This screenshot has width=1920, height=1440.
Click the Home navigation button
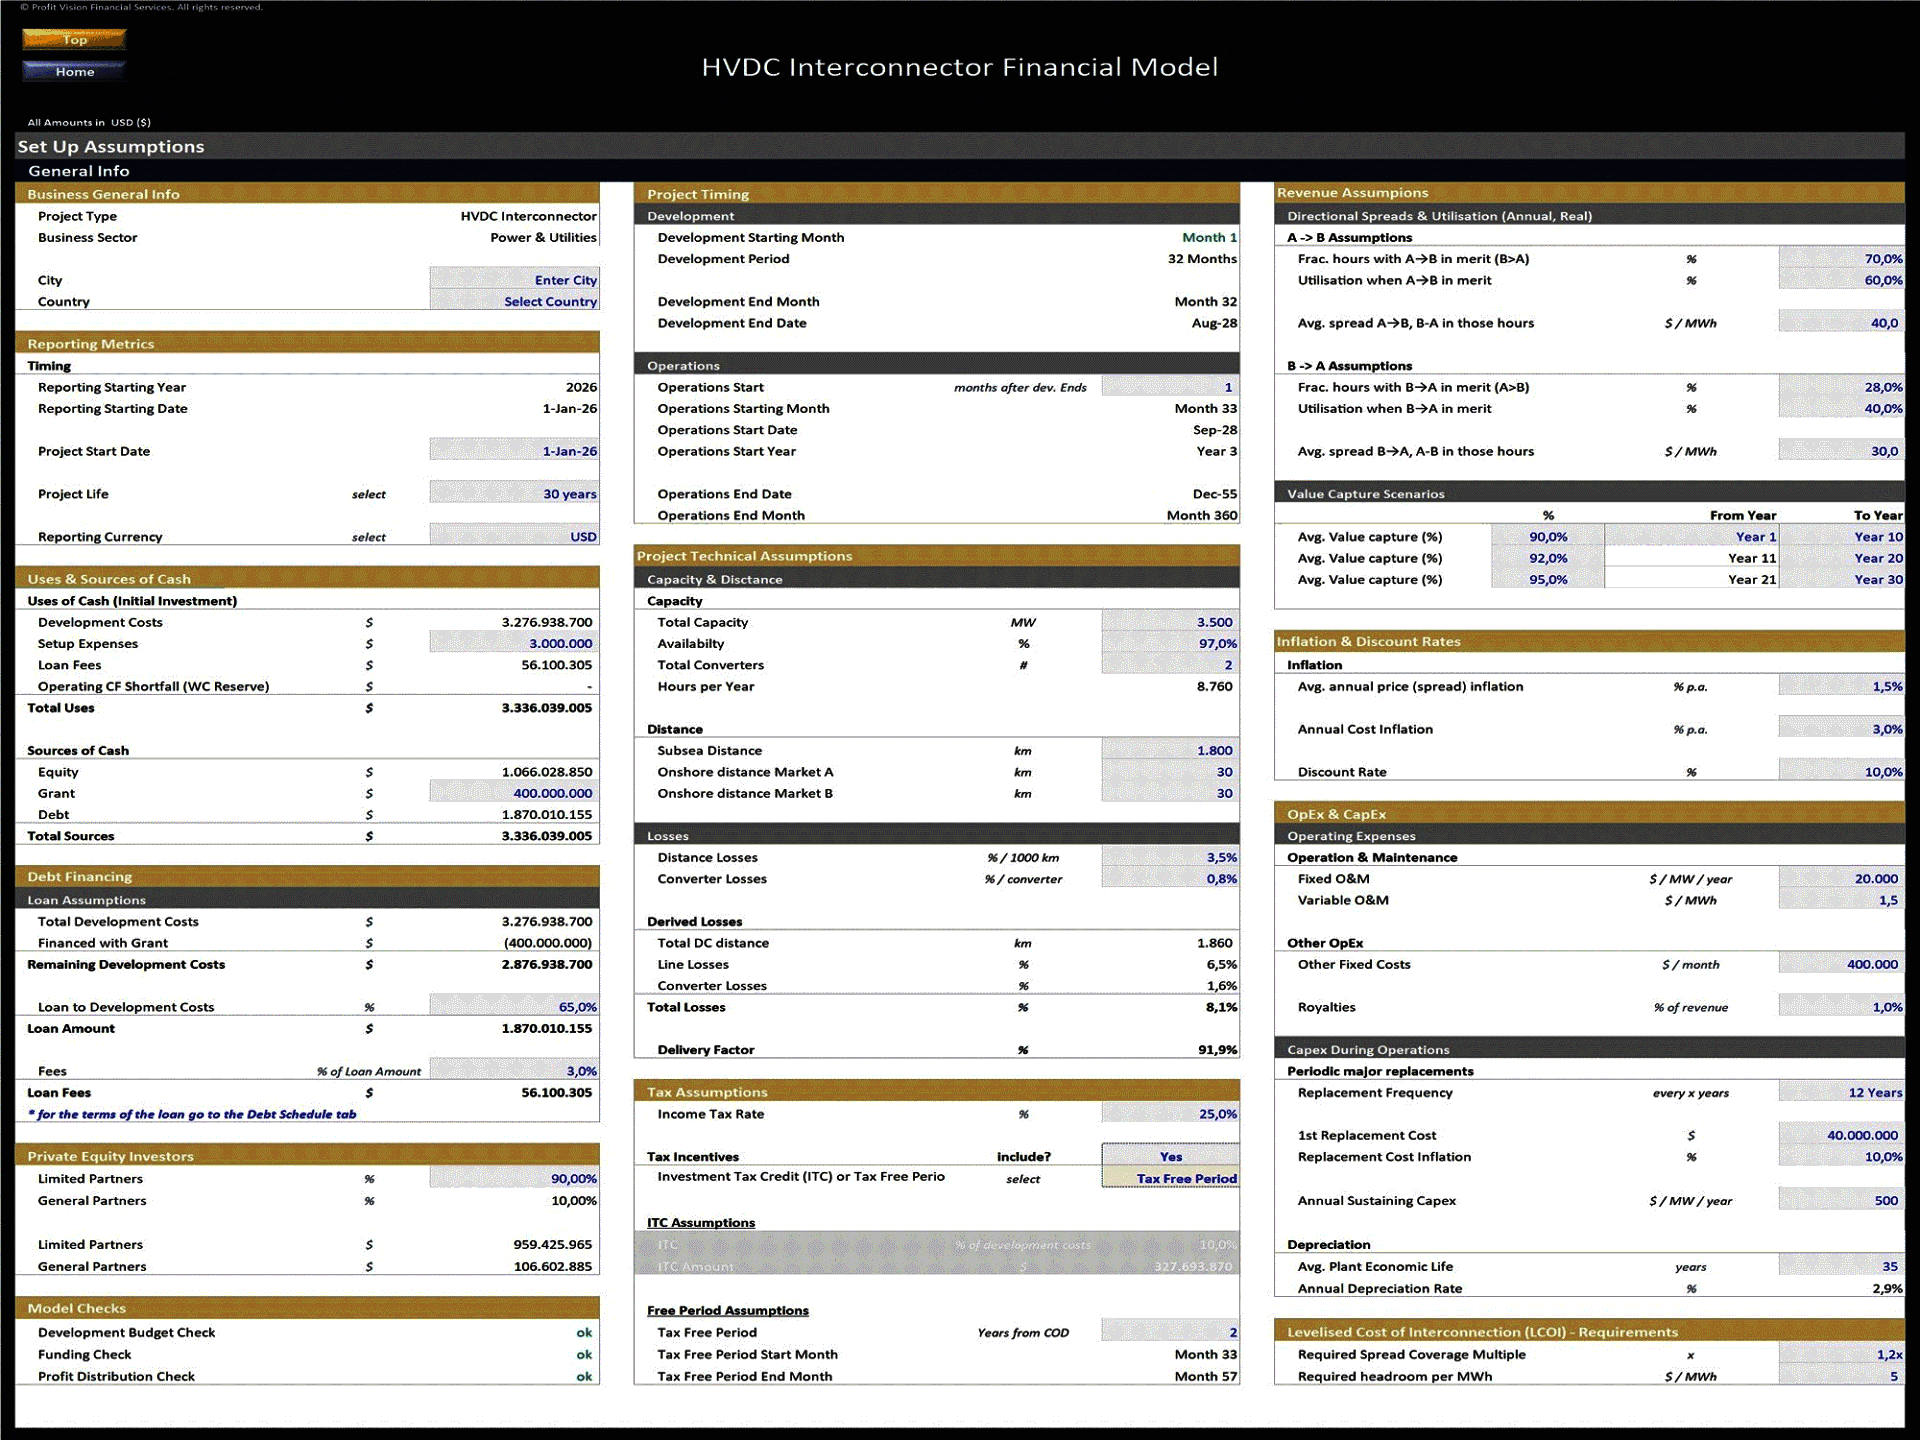click(x=73, y=71)
